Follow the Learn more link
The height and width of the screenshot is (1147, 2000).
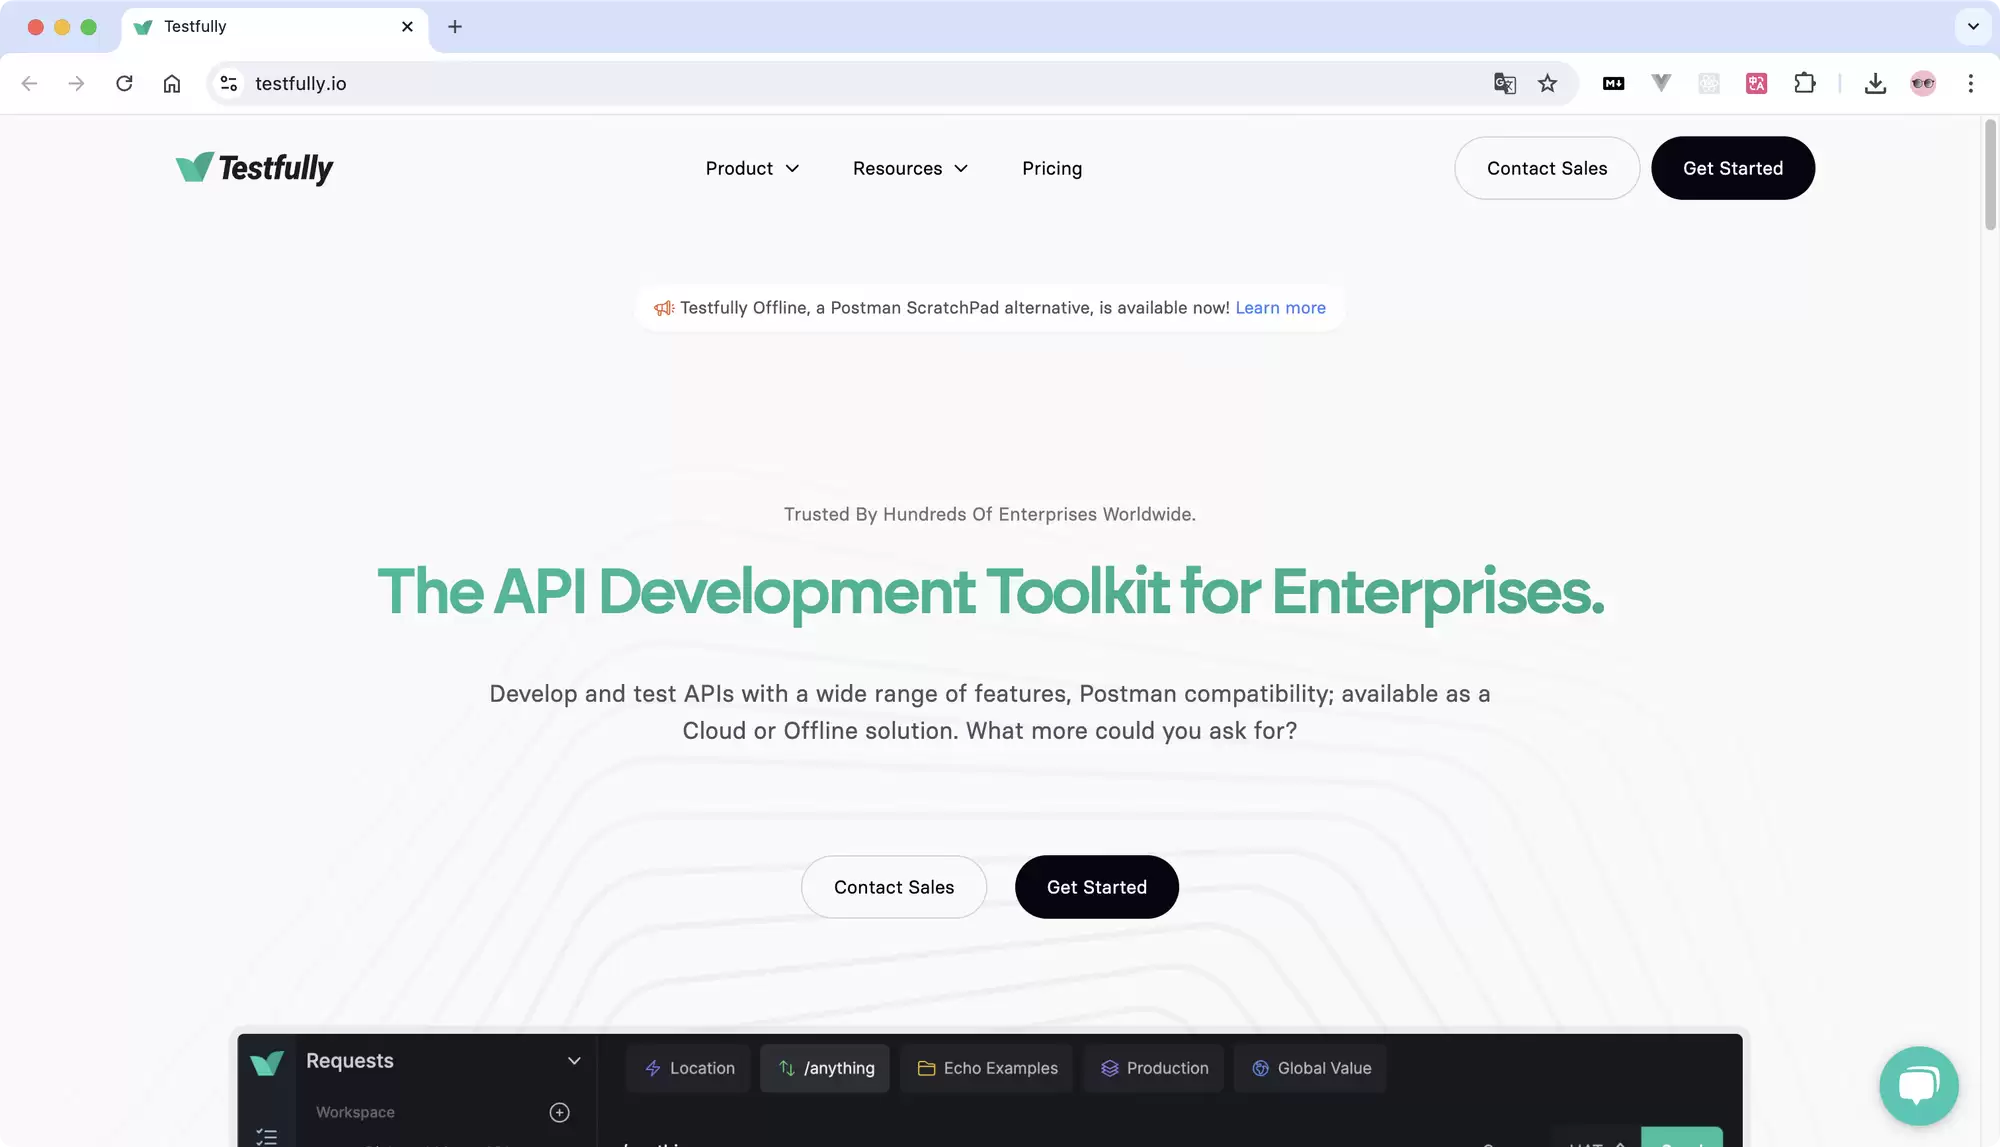1280,308
